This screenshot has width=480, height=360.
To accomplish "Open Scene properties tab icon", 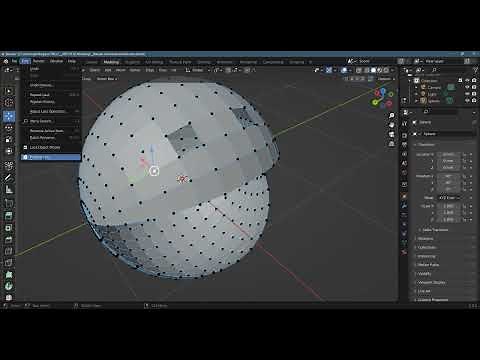I will click(404, 163).
